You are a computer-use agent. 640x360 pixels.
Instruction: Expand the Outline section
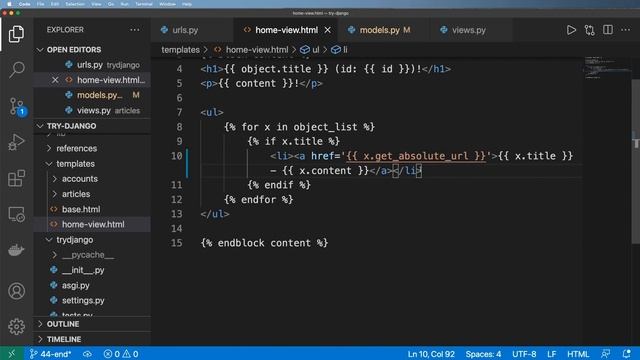(x=92, y=324)
